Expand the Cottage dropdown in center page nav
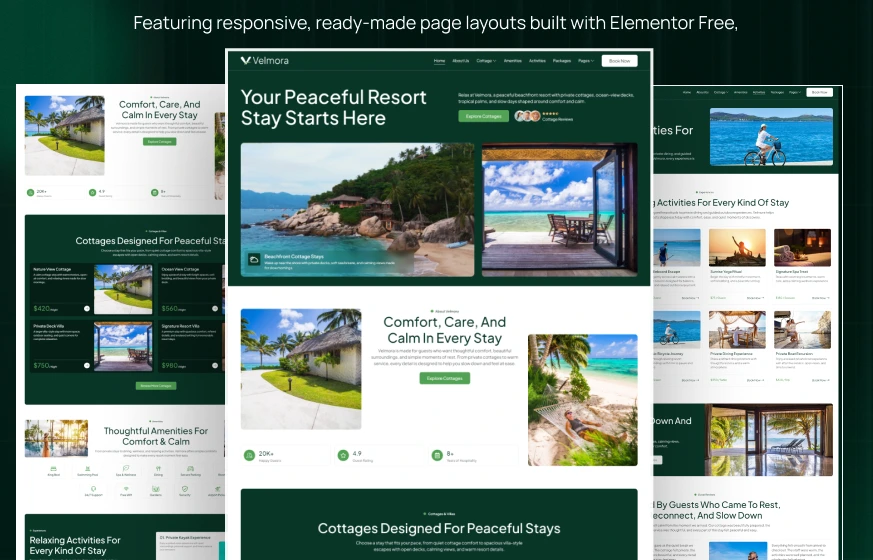The image size is (873, 560). [486, 61]
